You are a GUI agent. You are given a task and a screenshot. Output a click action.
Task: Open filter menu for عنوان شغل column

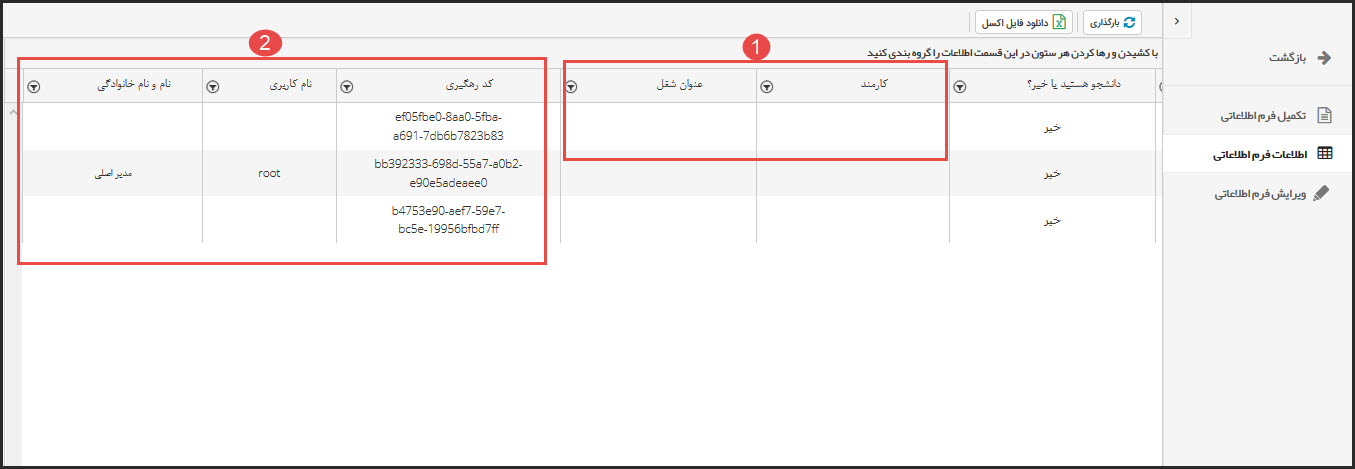(570, 87)
